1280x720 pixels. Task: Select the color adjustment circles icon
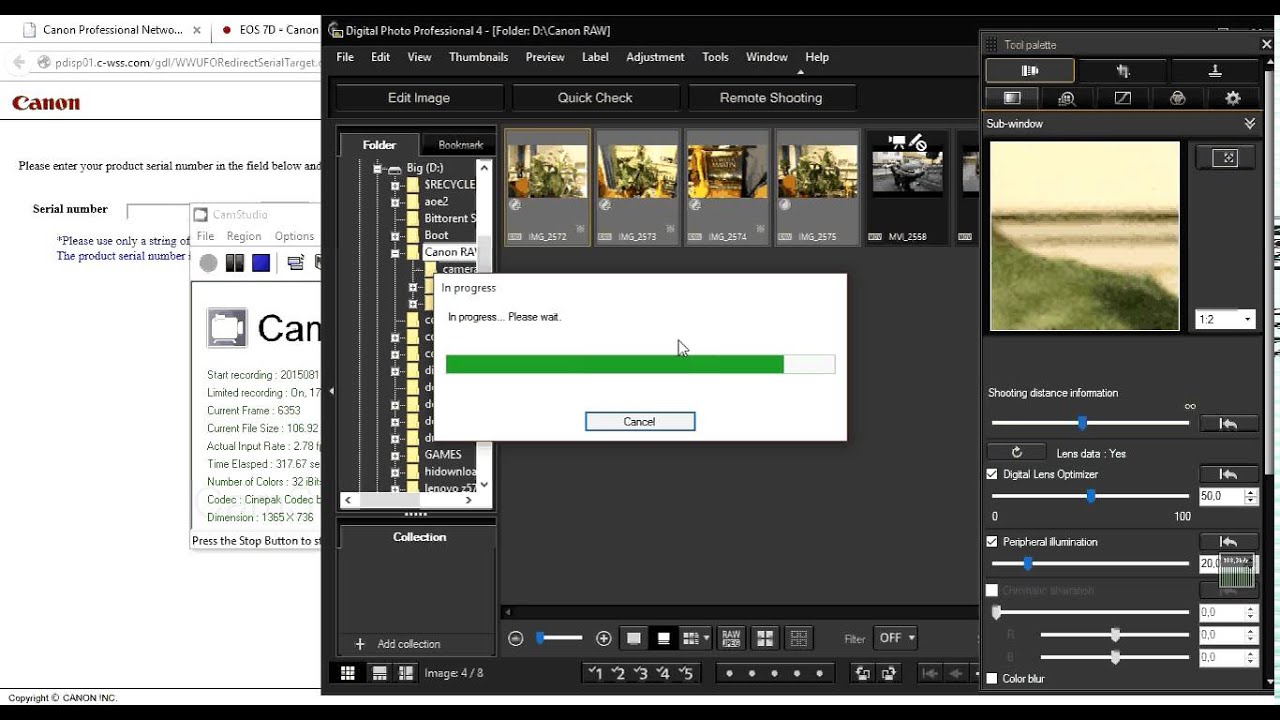point(1177,98)
